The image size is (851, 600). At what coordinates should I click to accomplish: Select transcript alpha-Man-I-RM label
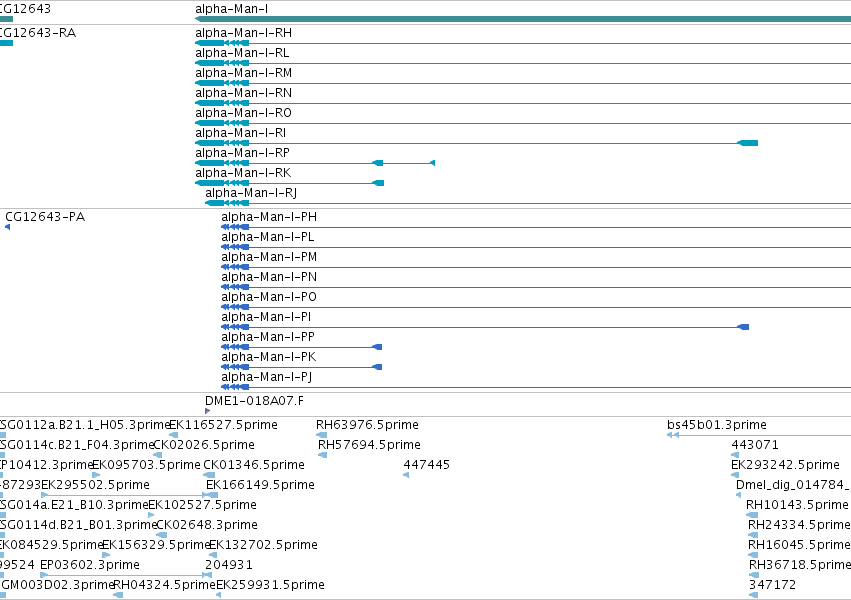[243, 73]
